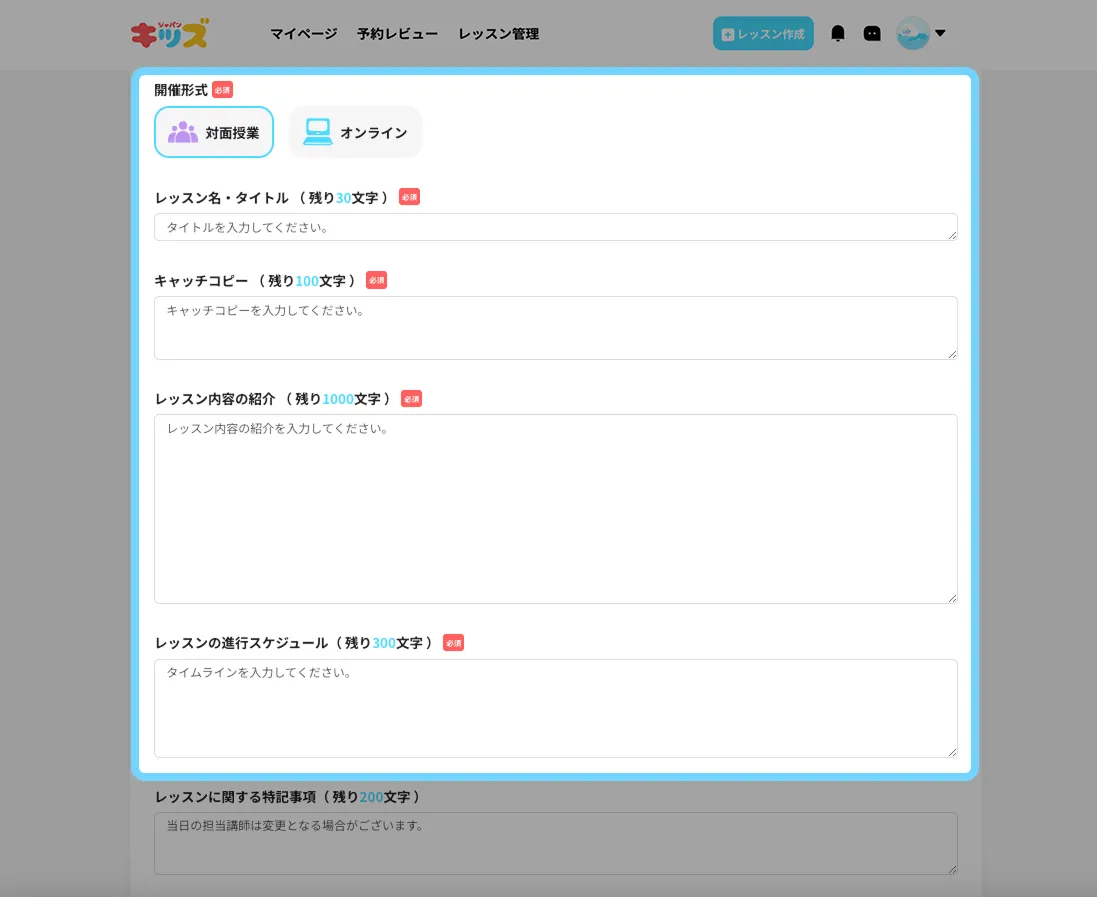This screenshot has height=897, width=1097.
Task: Open the chat messages icon
Action: [x=872, y=34]
